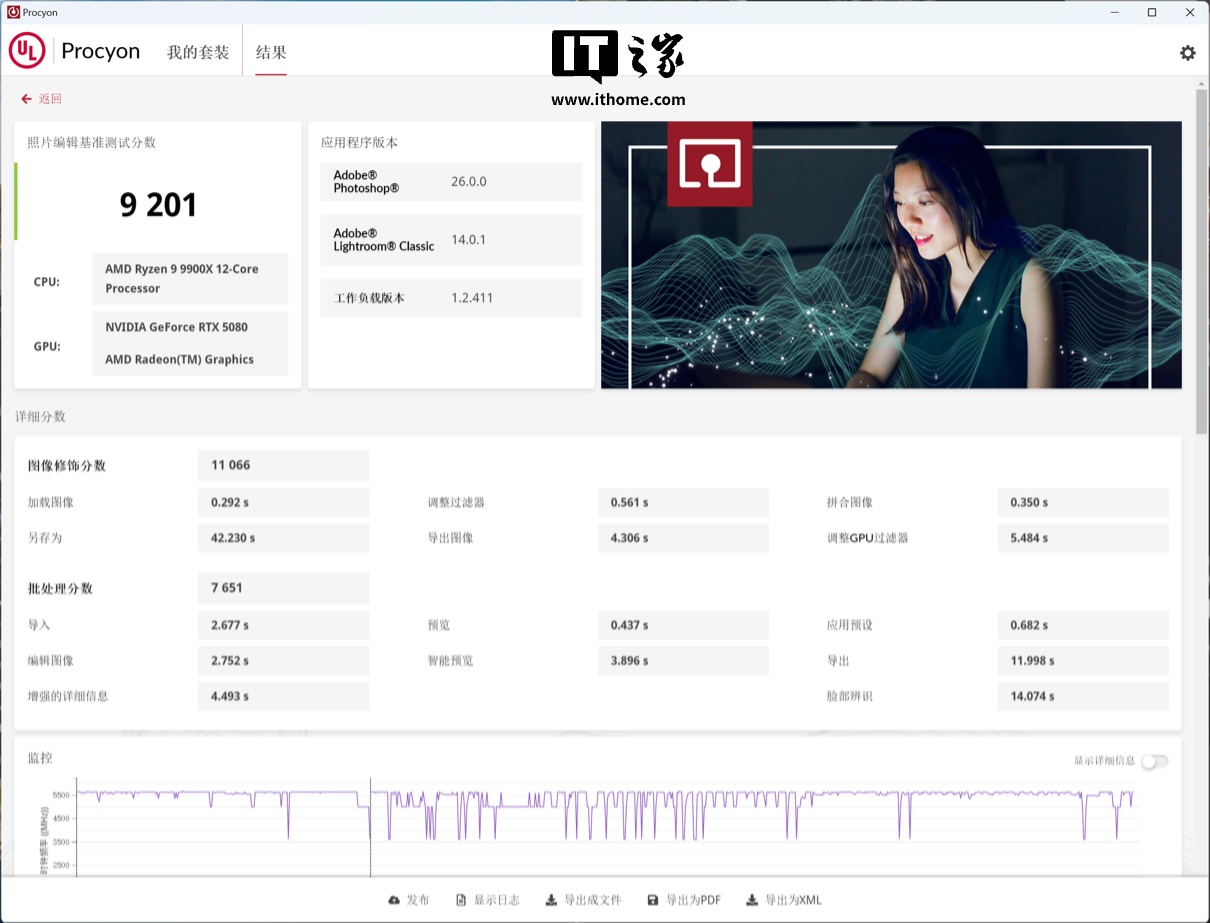Switch to the 我的套装 tab
This screenshot has height=923, width=1210.
(x=198, y=52)
